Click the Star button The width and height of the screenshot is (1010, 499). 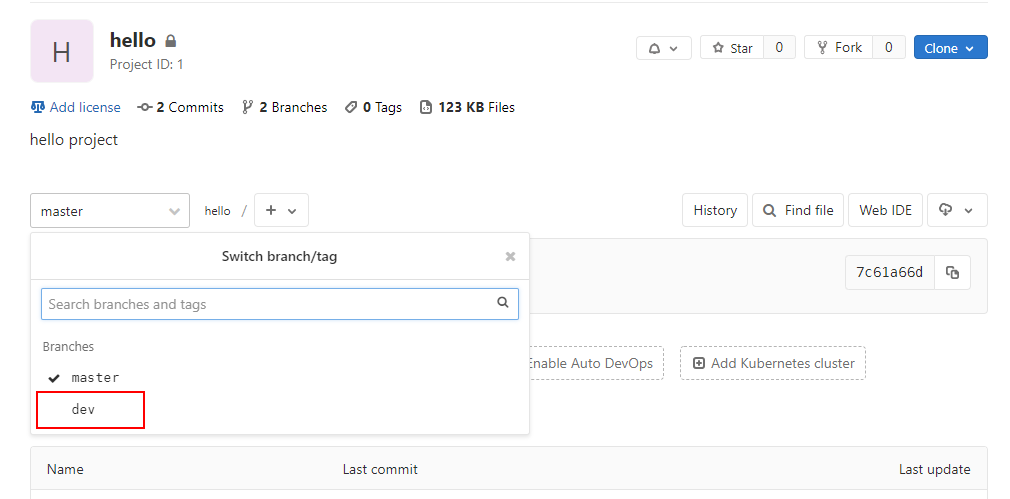pos(732,48)
